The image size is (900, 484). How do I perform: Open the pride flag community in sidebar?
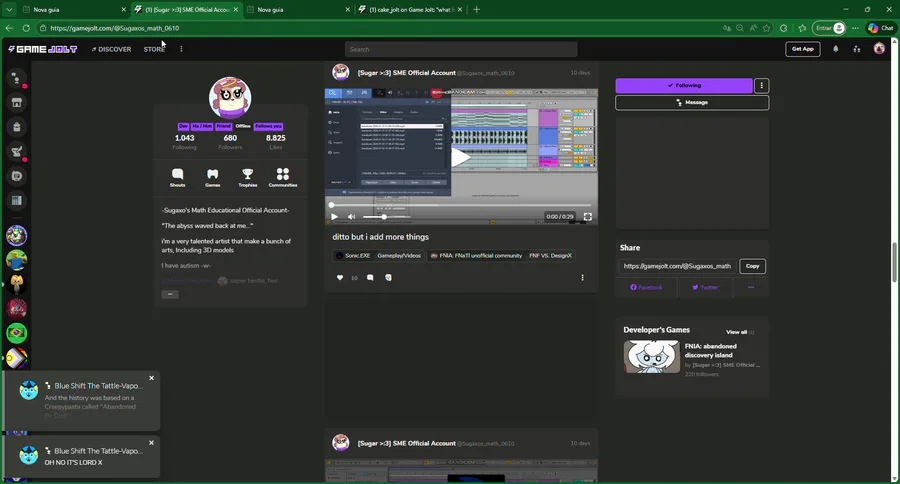coord(17,358)
